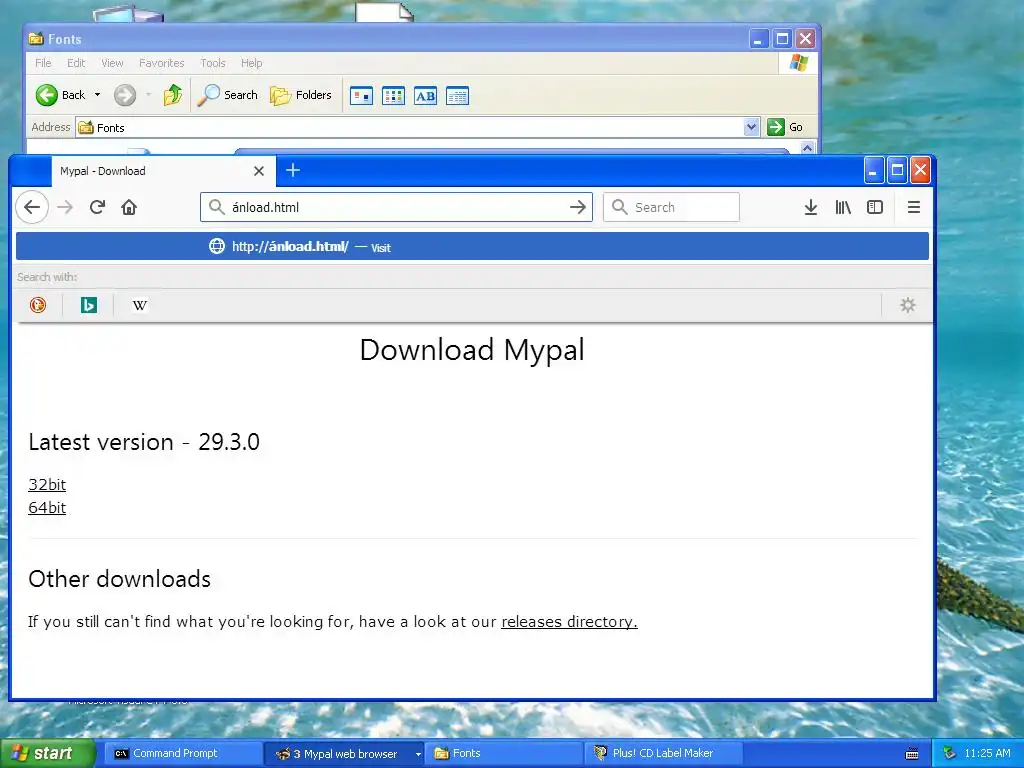Viewport: 1024px width, 768px height.
Task: Toggle the Mypal sidebar icon
Action: tap(874, 207)
